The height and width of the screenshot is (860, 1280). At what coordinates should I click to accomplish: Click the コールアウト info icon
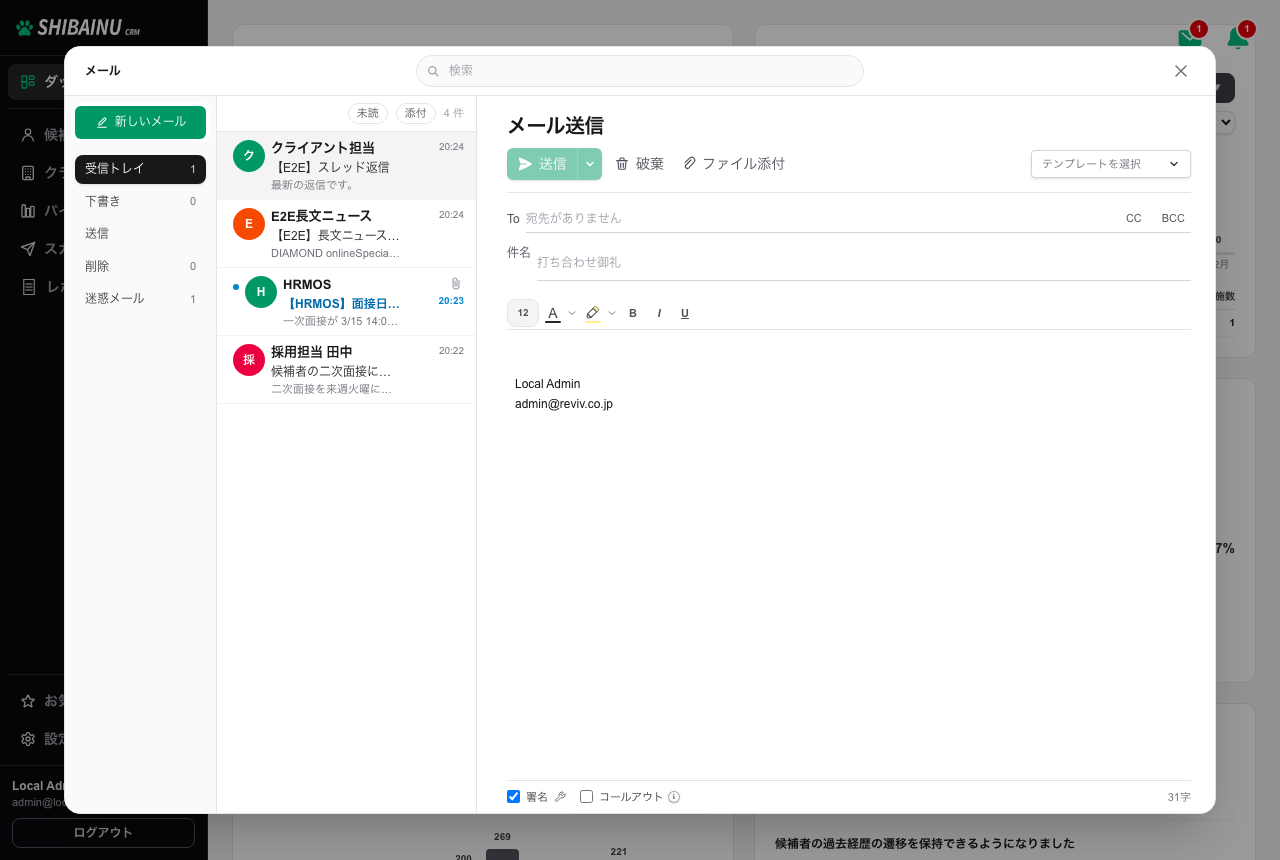(x=674, y=797)
